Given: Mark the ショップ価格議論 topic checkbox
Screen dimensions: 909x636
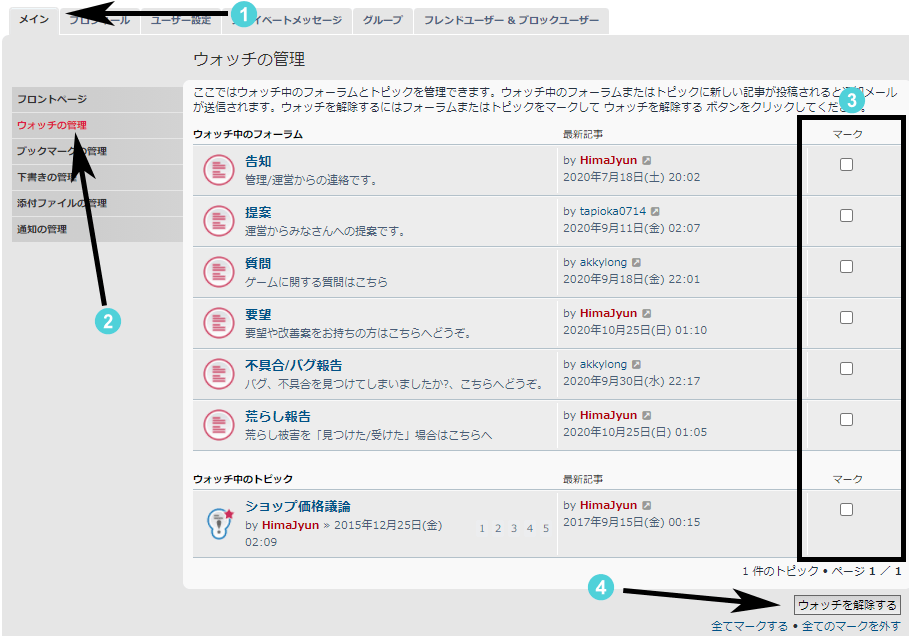Looking at the screenshot, I should pyautogui.click(x=846, y=510).
